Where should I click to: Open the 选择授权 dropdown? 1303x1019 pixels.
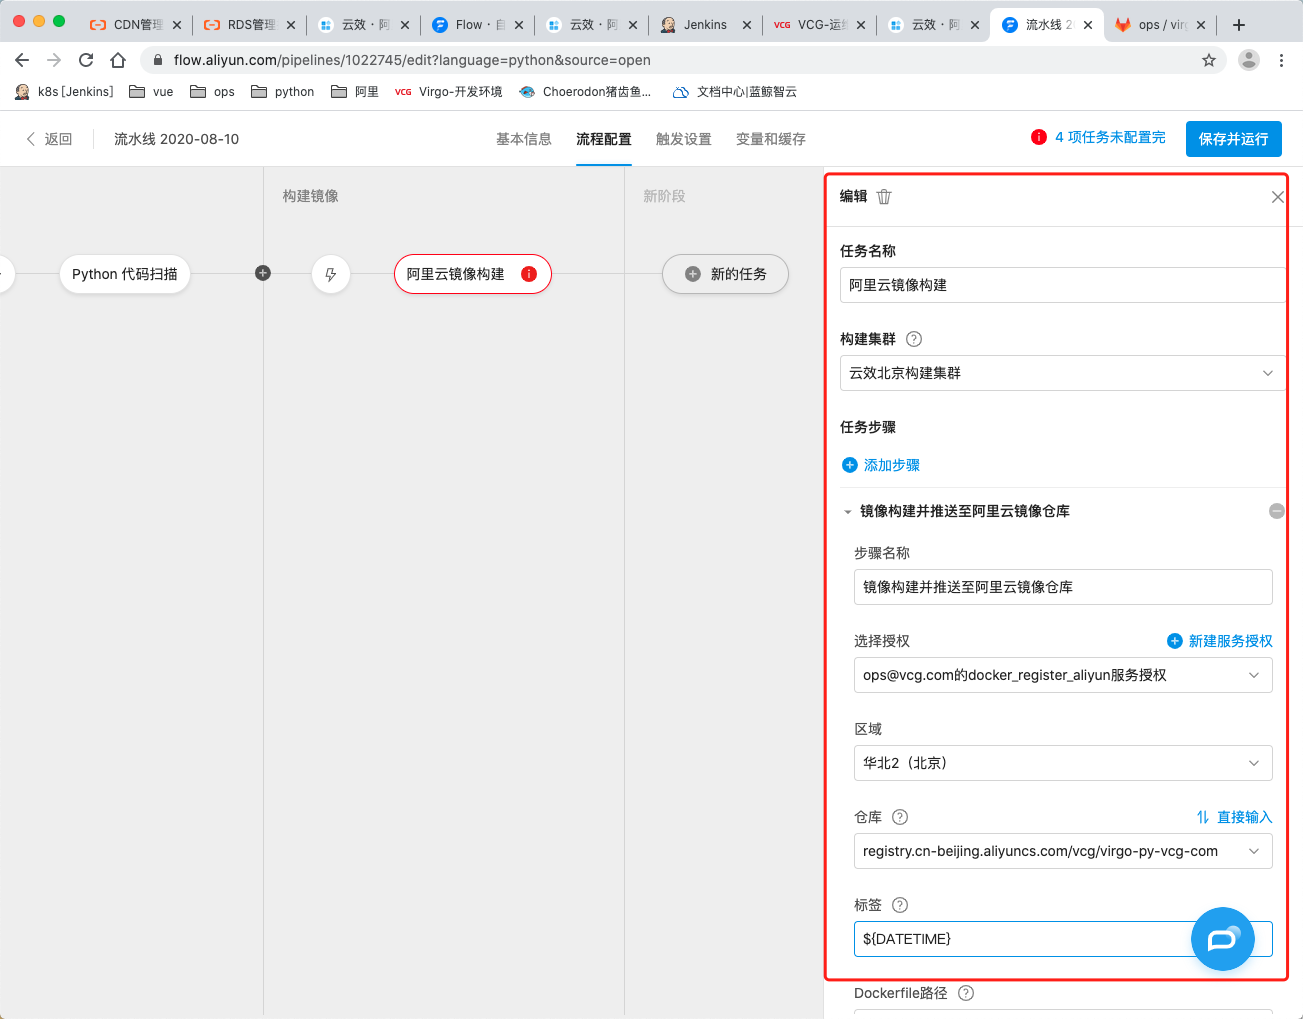(x=1063, y=675)
